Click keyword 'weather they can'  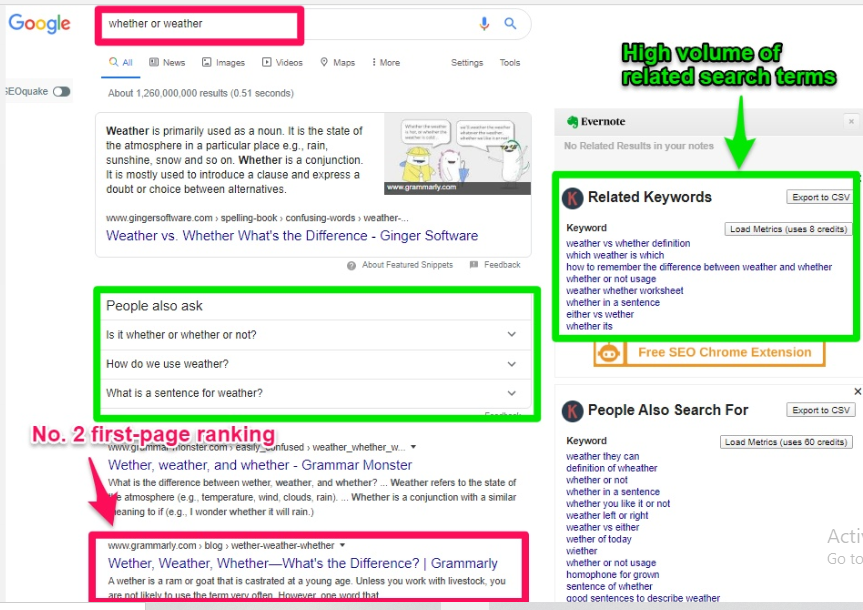point(603,456)
